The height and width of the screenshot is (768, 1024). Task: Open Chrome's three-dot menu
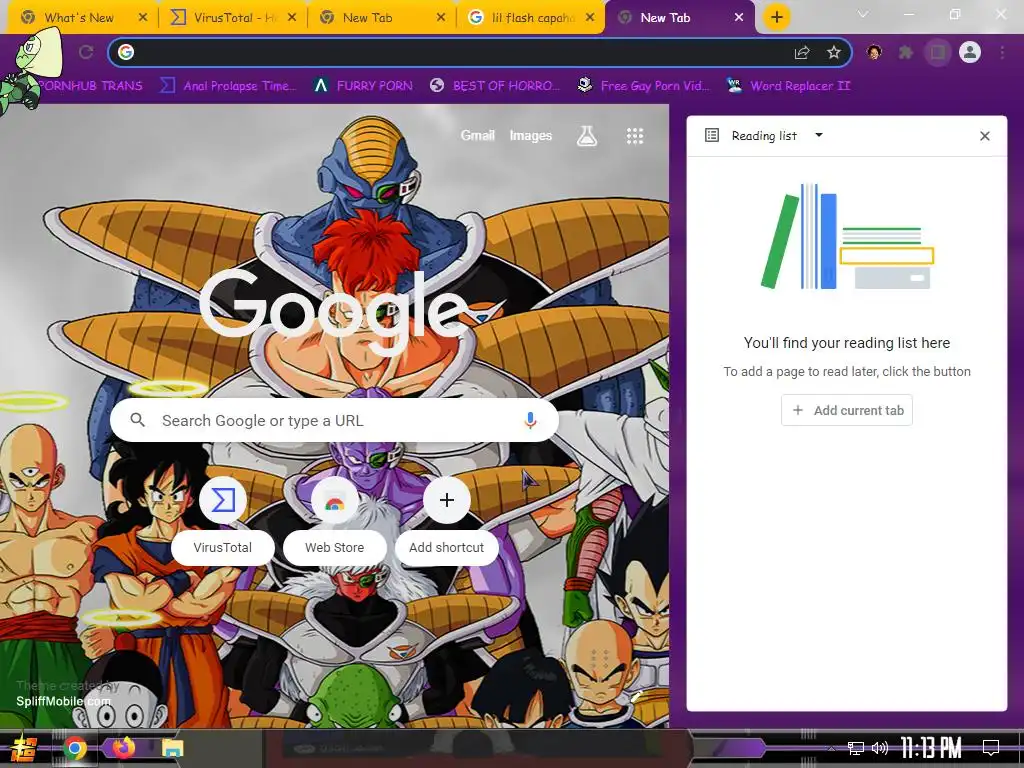tap(1002, 52)
